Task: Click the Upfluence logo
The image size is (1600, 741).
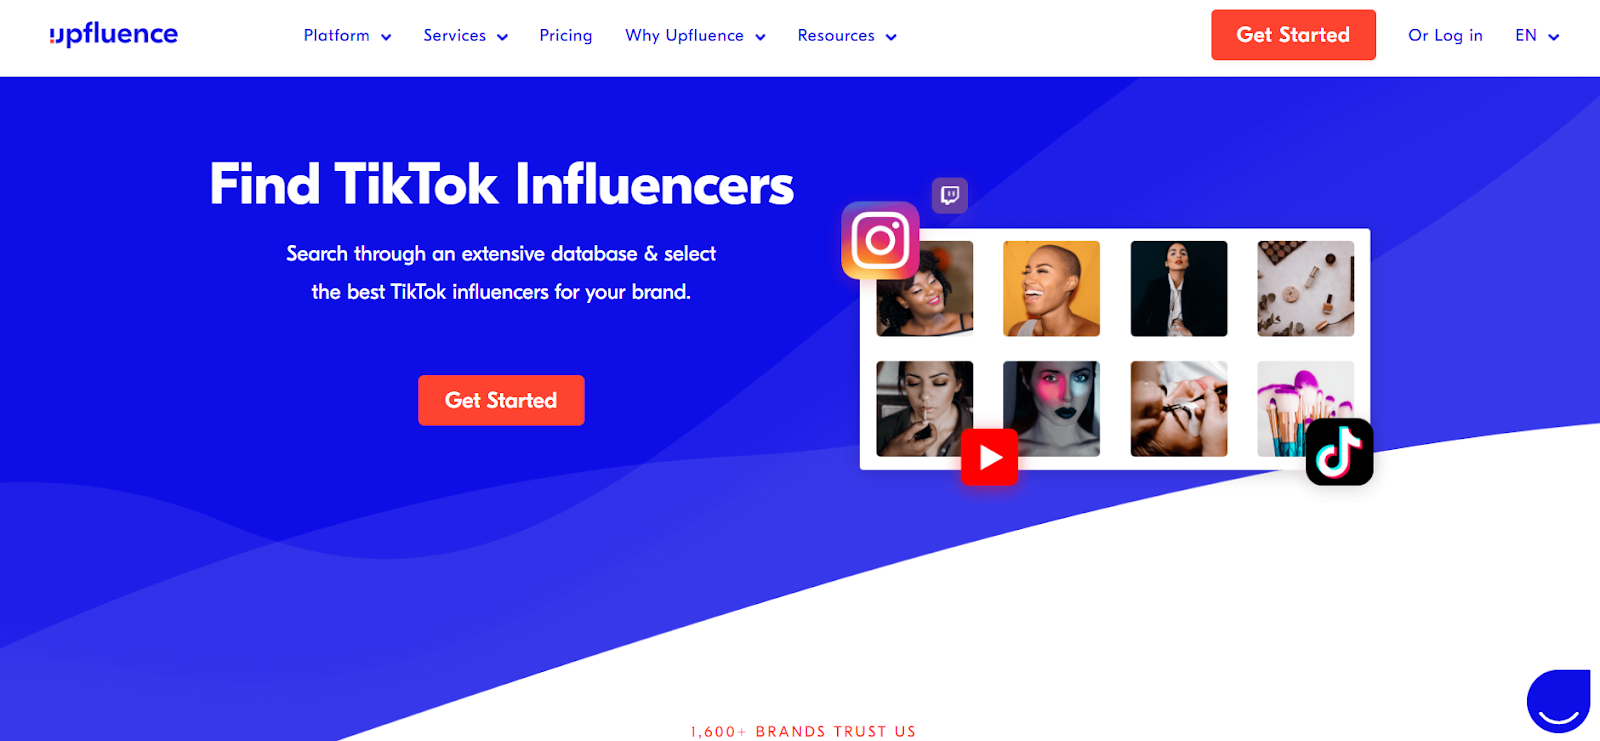Action: click(x=113, y=35)
